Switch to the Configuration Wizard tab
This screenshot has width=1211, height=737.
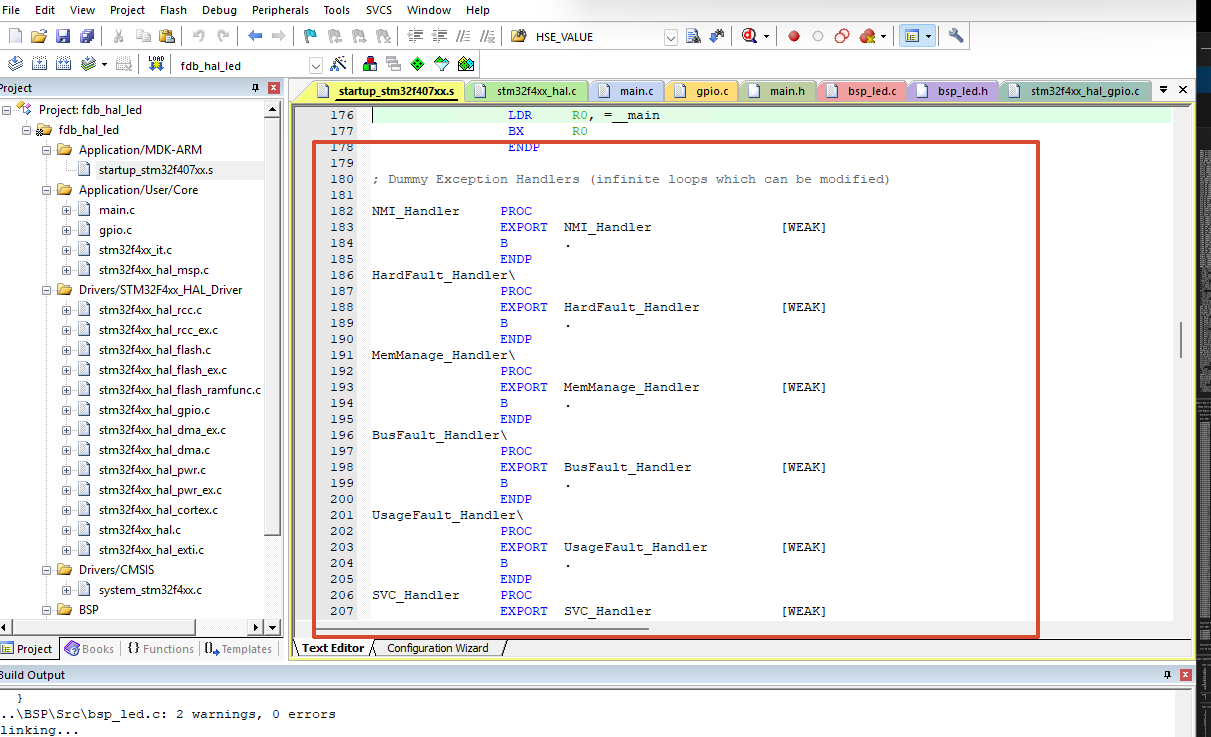tap(438, 648)
